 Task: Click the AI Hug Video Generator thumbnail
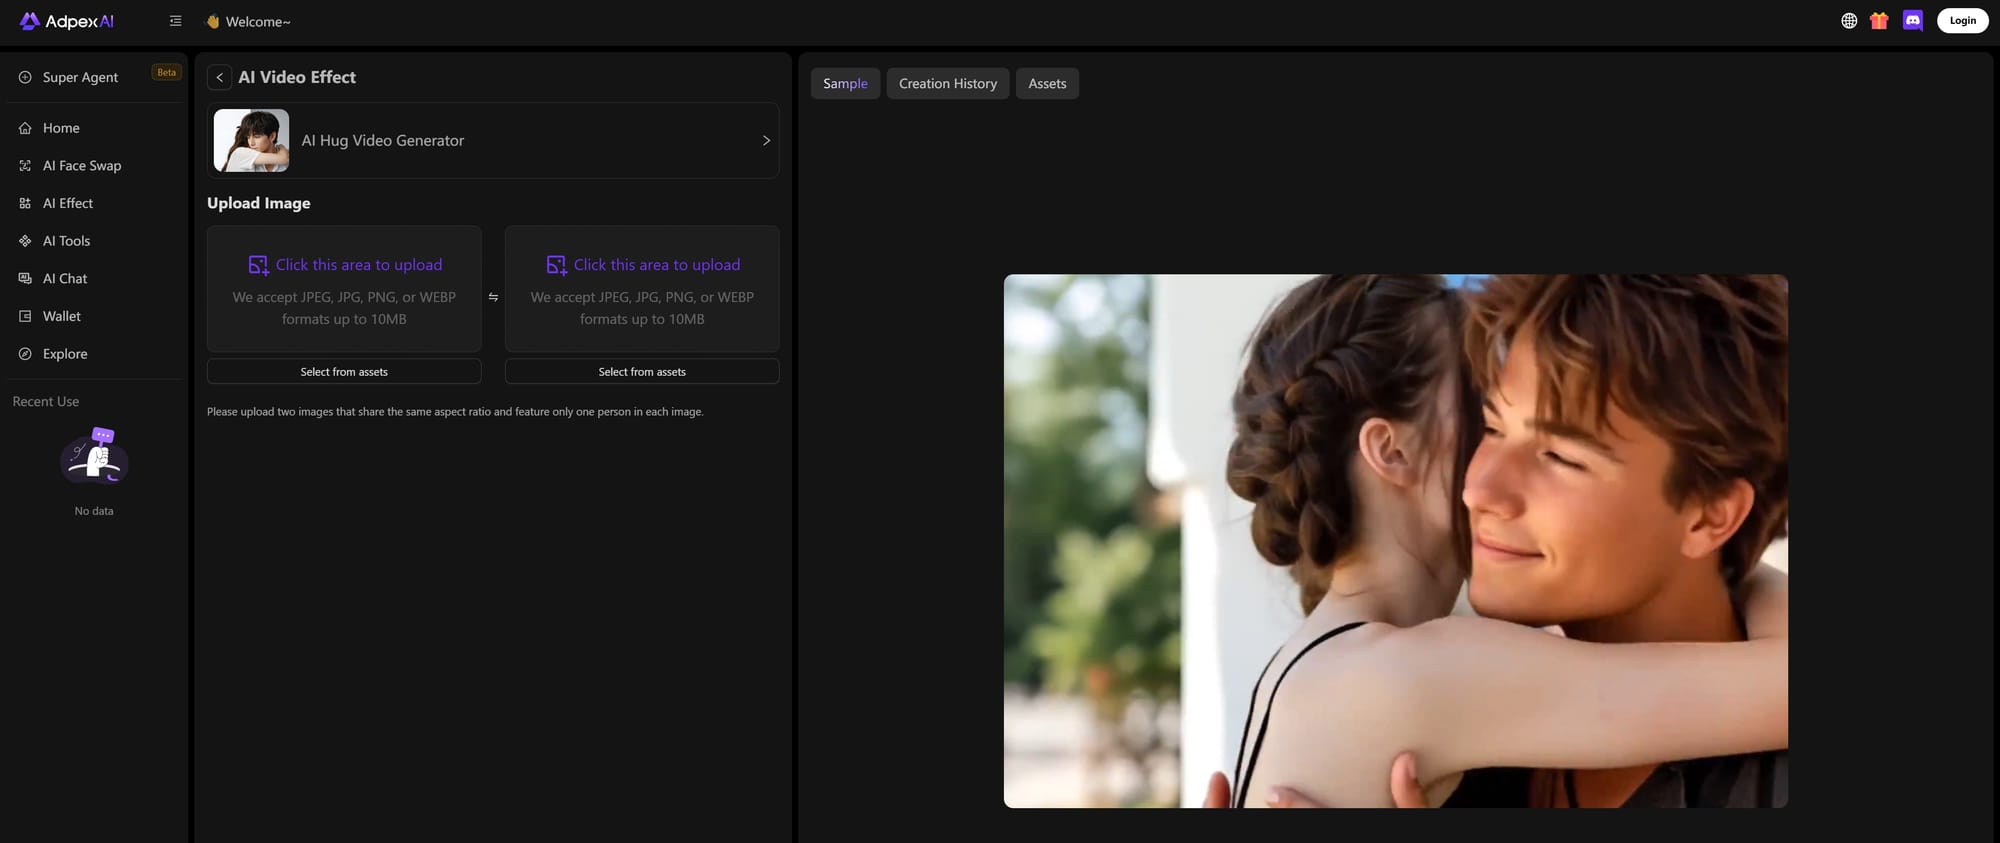[251, 141]
